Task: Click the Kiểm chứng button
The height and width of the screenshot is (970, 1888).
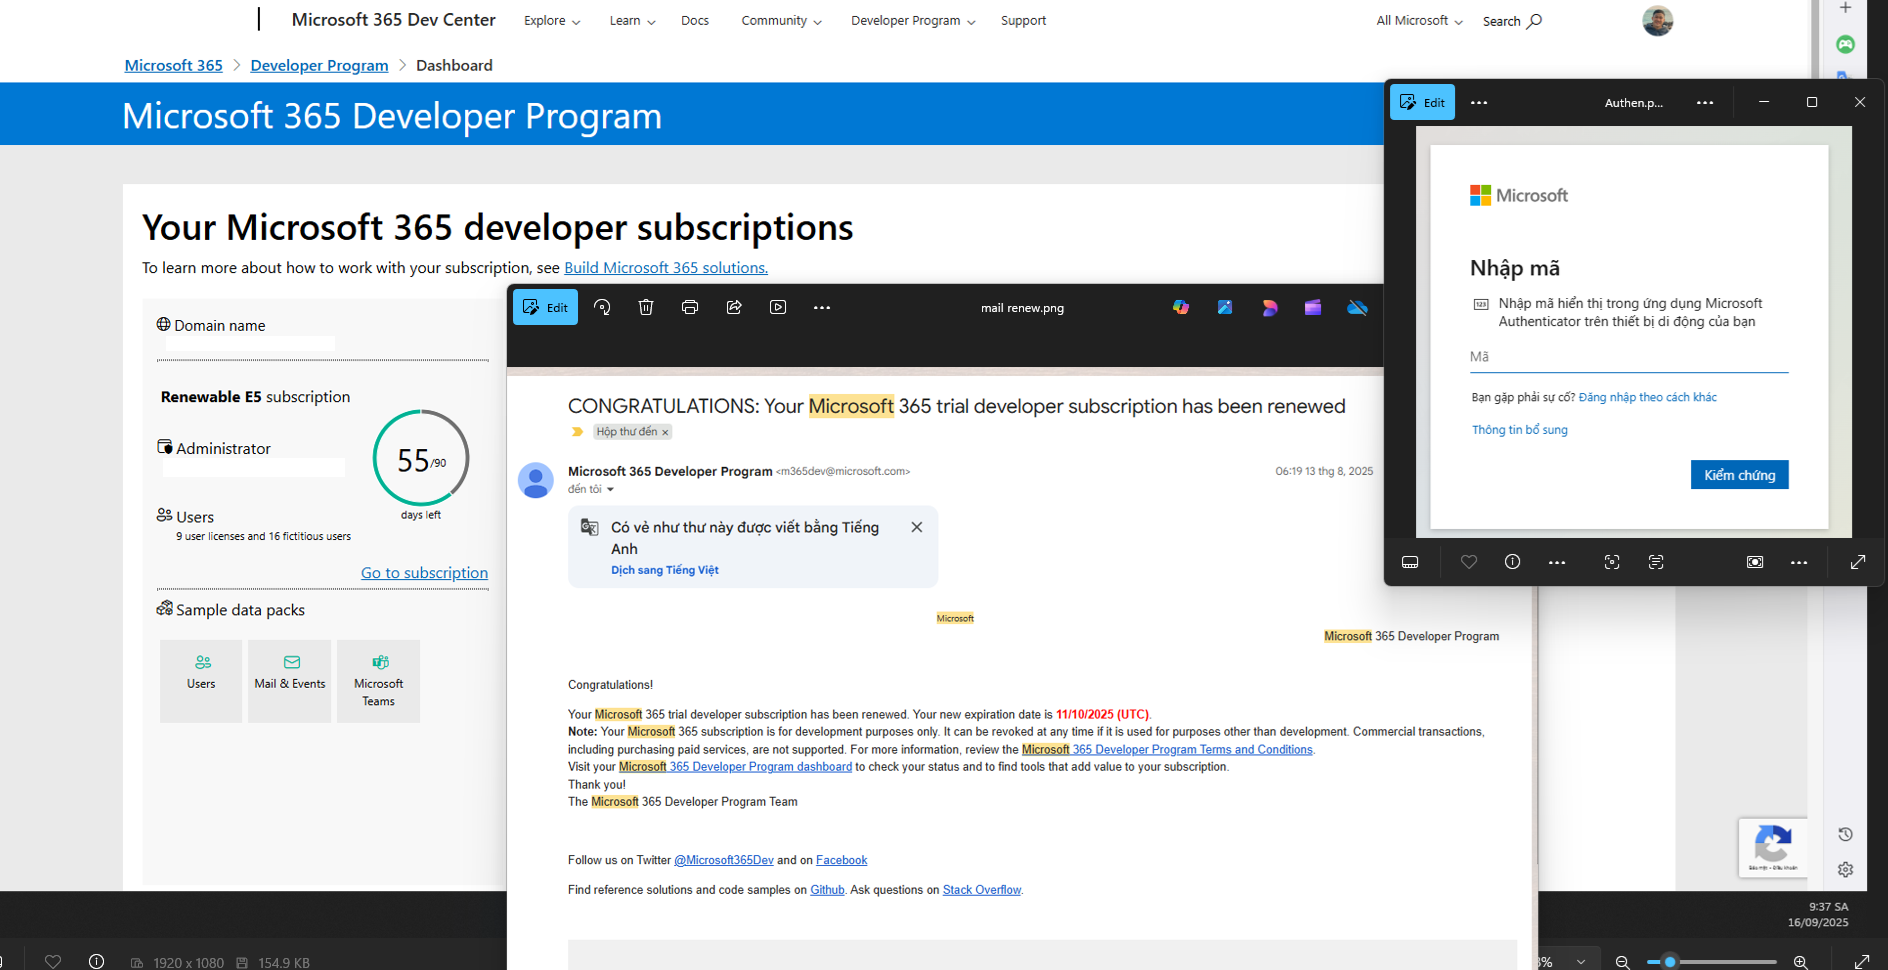Action: tap(1739, 475)
